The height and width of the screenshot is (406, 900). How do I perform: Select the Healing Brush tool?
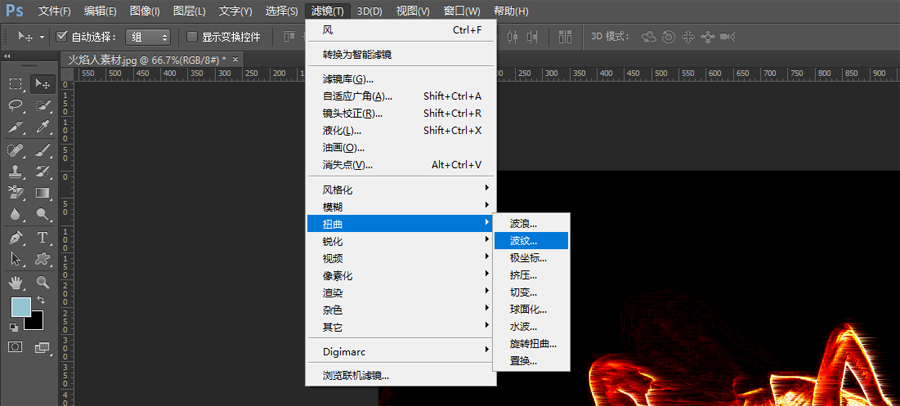[x=15, y=150]
